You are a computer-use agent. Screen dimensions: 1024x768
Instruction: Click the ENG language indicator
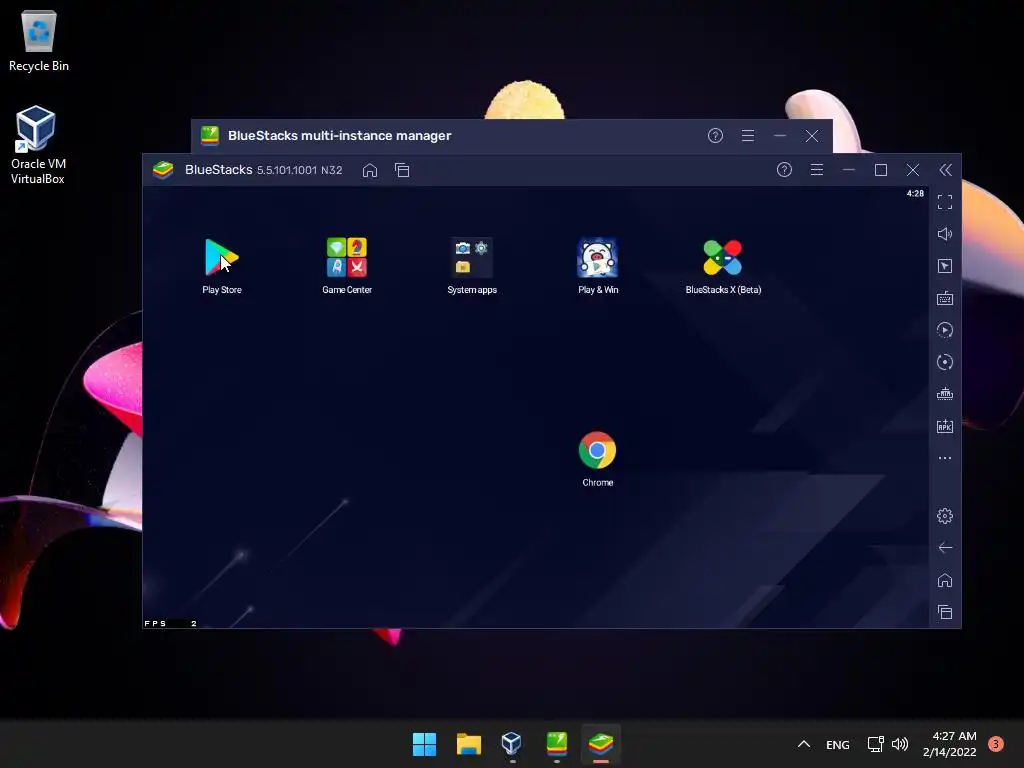pos(837,744)
